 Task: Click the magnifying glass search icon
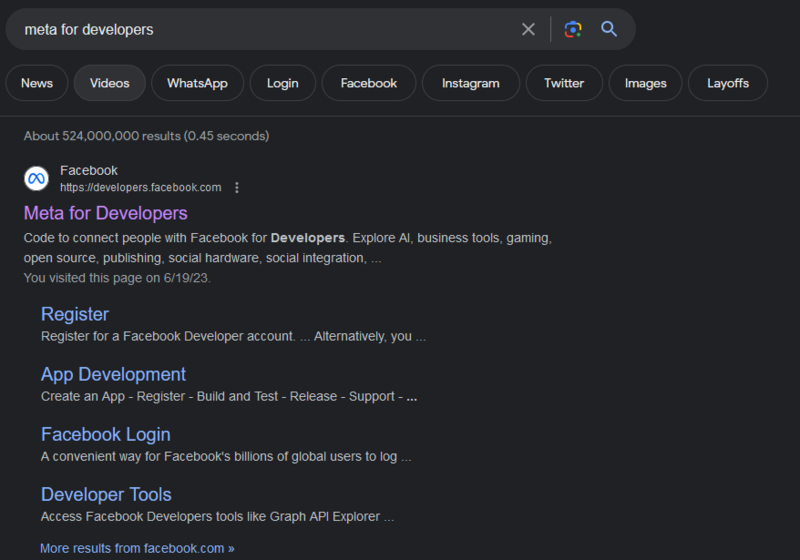click(609, 29)
